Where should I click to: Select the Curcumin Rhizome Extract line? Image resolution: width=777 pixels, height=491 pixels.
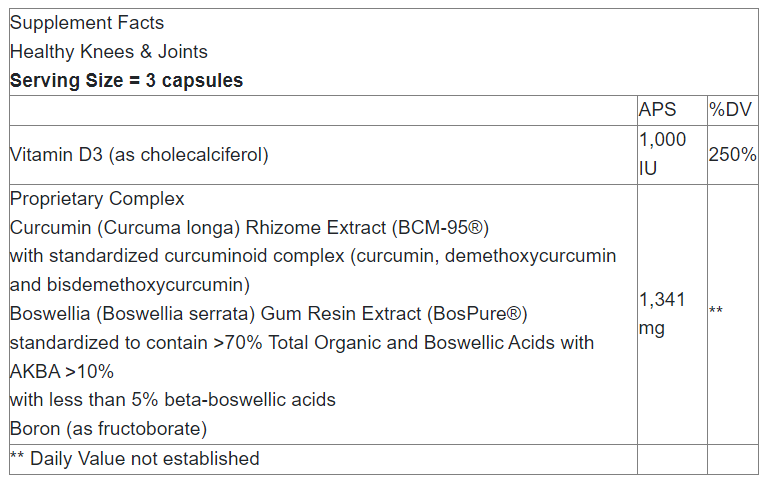click(x=249, y=227)
